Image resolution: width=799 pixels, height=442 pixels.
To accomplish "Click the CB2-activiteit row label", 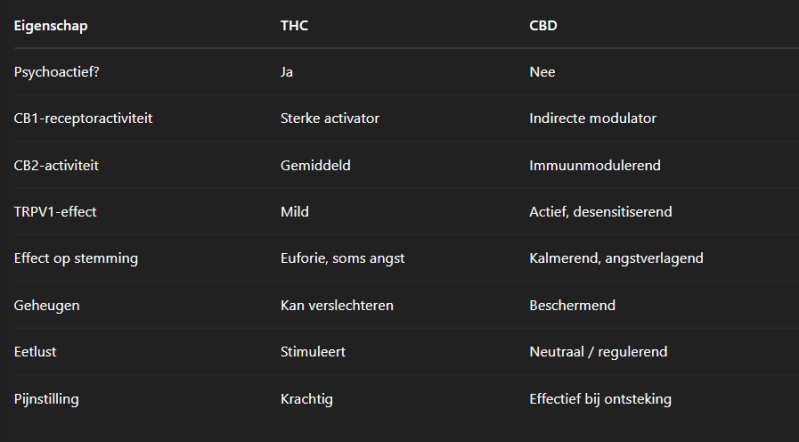I will click(x=56, y=165).
